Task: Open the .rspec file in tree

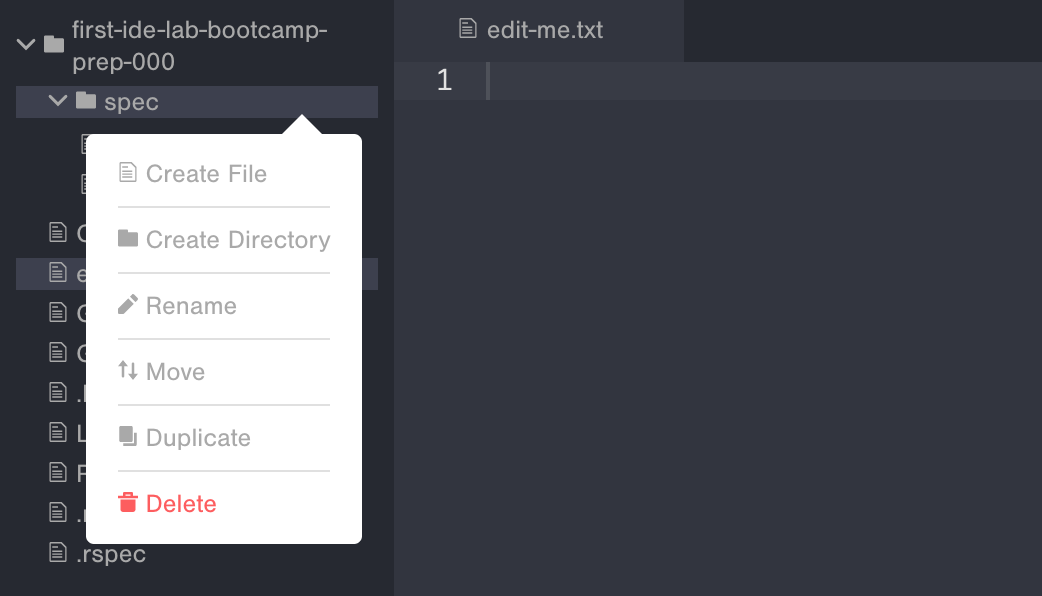Action: [x=111, y=554]
